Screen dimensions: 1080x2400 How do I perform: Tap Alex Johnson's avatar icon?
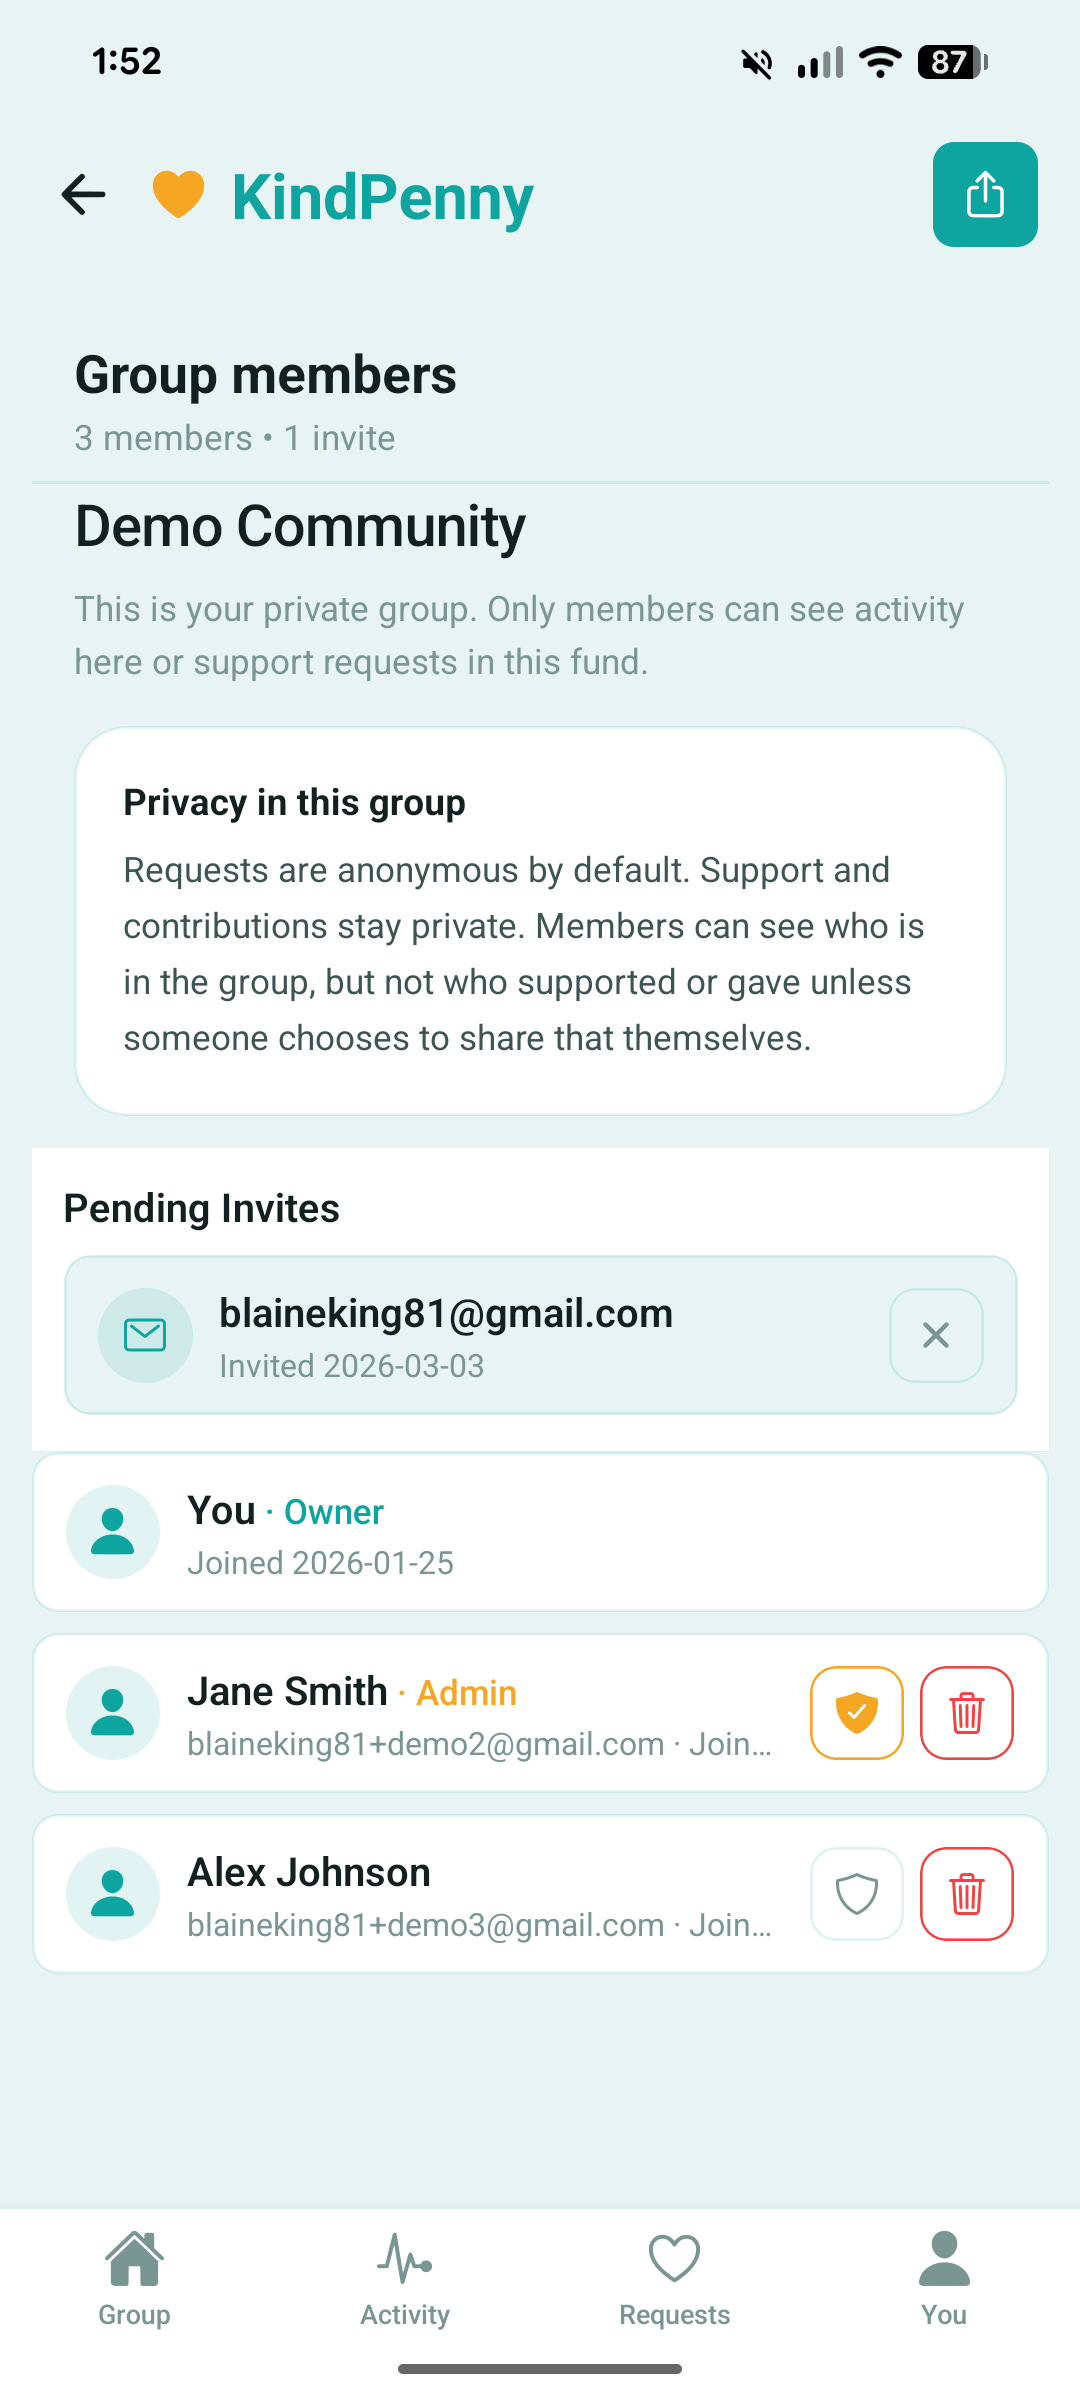(113, 1894)
